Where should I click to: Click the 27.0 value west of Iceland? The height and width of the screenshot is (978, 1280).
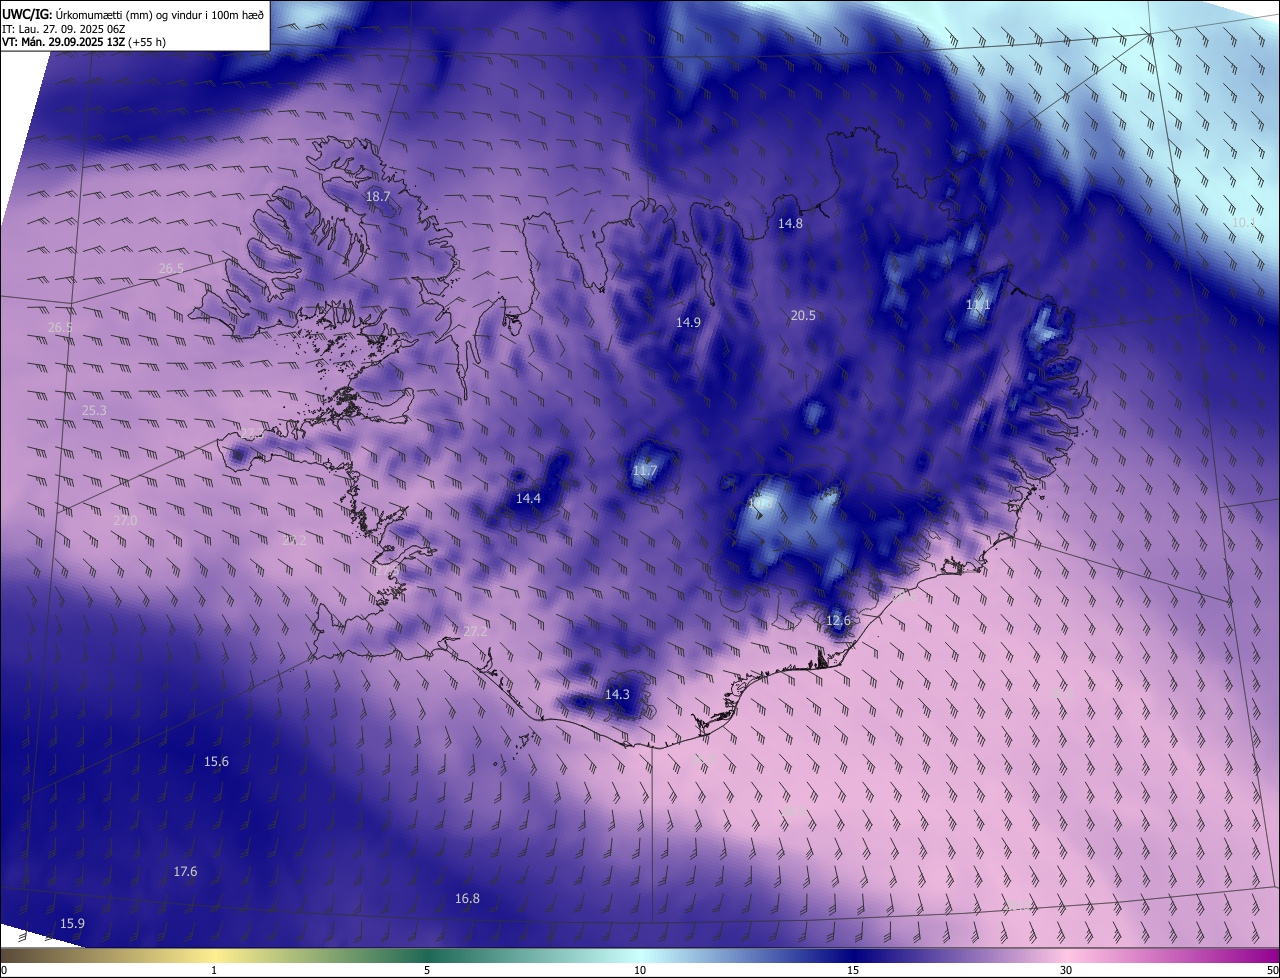[125, 521]
